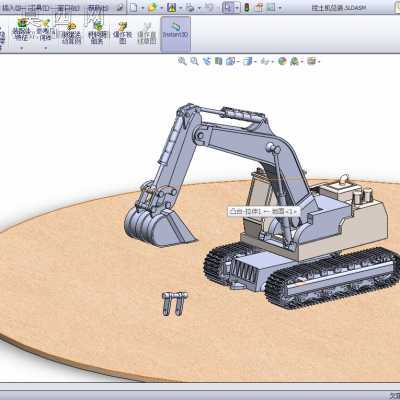Click the Save icon in the toolbar

pyautogui.click(x=172, y=7)
